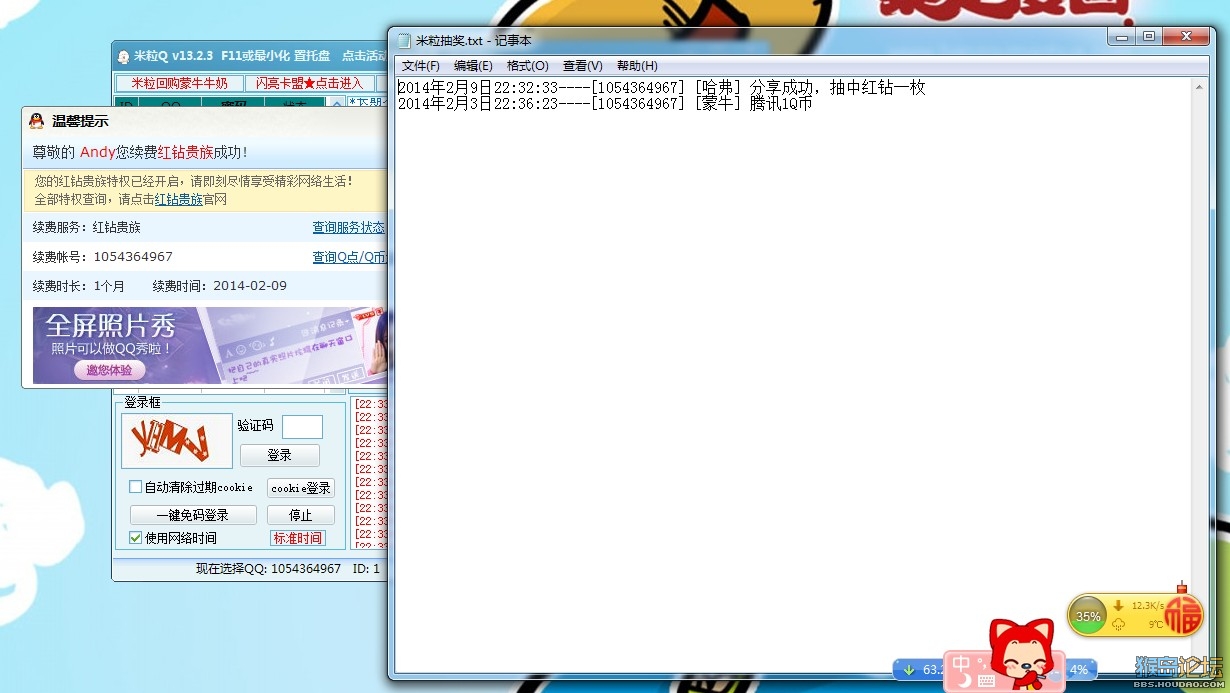Click the 9°C temperature reading on the widget
The width and height of the screenshot is (1230, 693).
click(x=1155, y=625)
